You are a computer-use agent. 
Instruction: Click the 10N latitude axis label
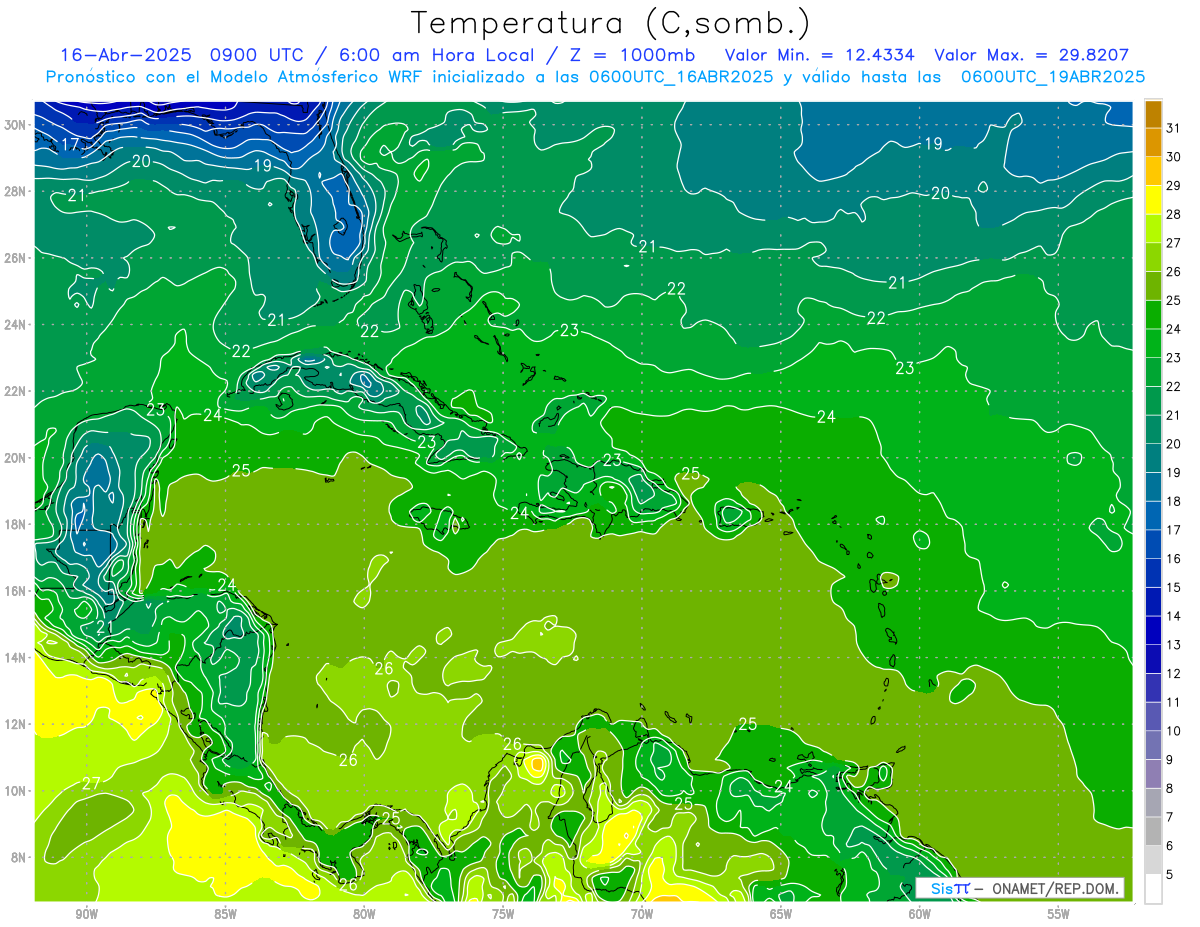click(x=15, y=790)
